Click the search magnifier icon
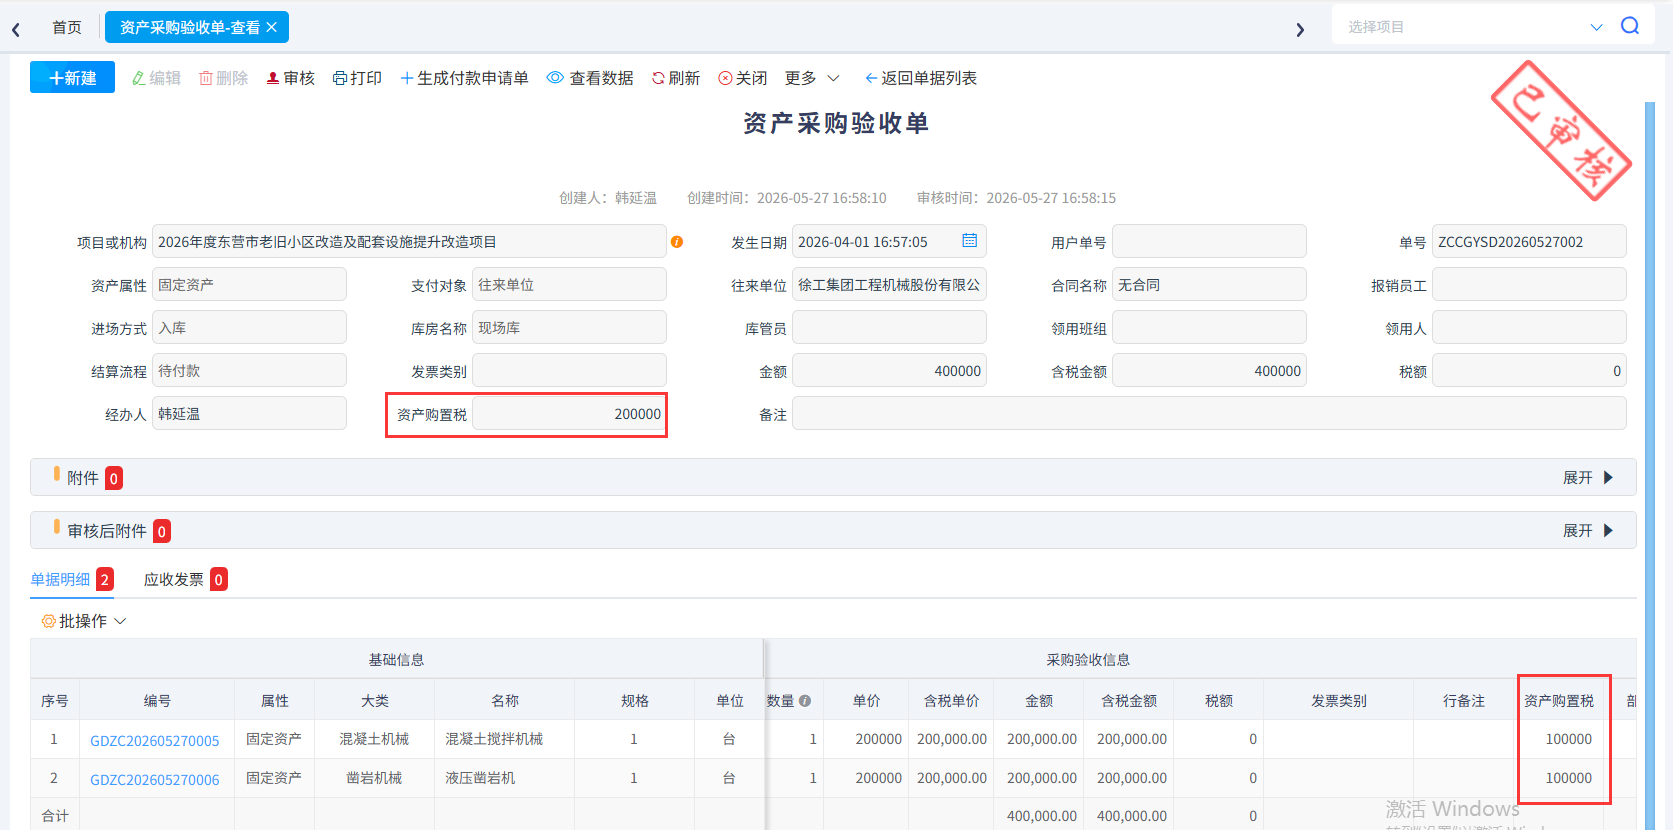The image size is (1673, 830). point(1630,26)
